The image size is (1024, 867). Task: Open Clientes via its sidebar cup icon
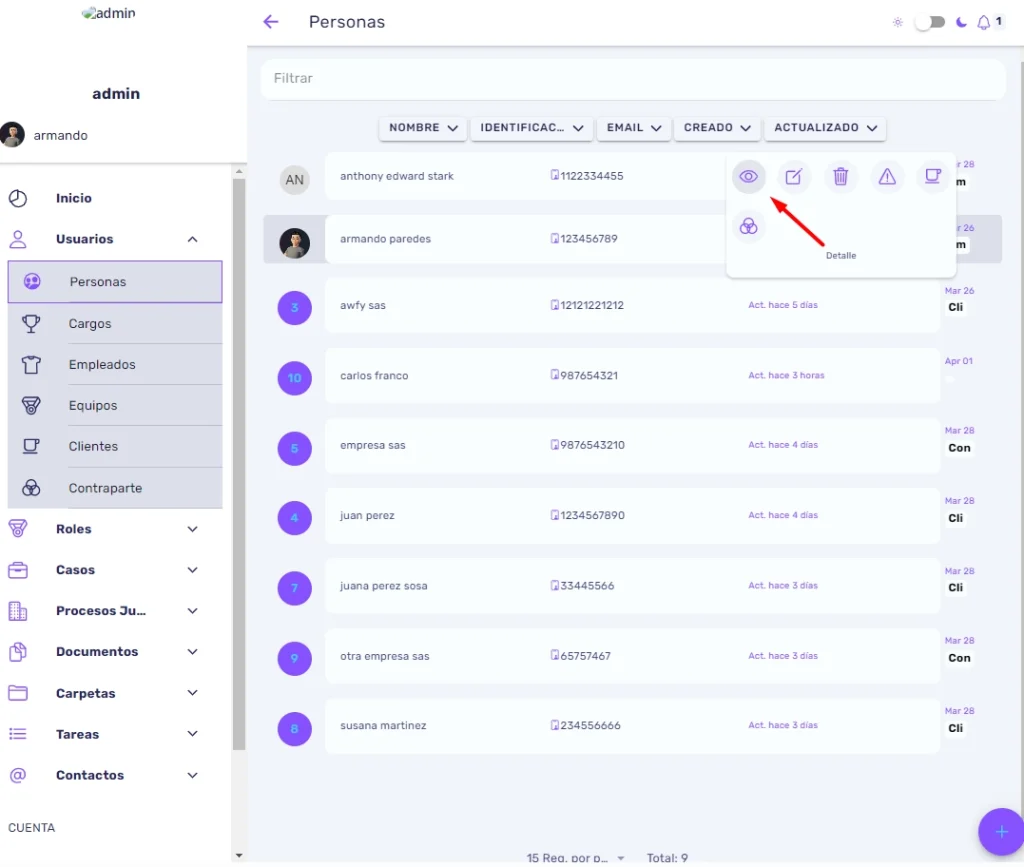(x=31, y=447)
